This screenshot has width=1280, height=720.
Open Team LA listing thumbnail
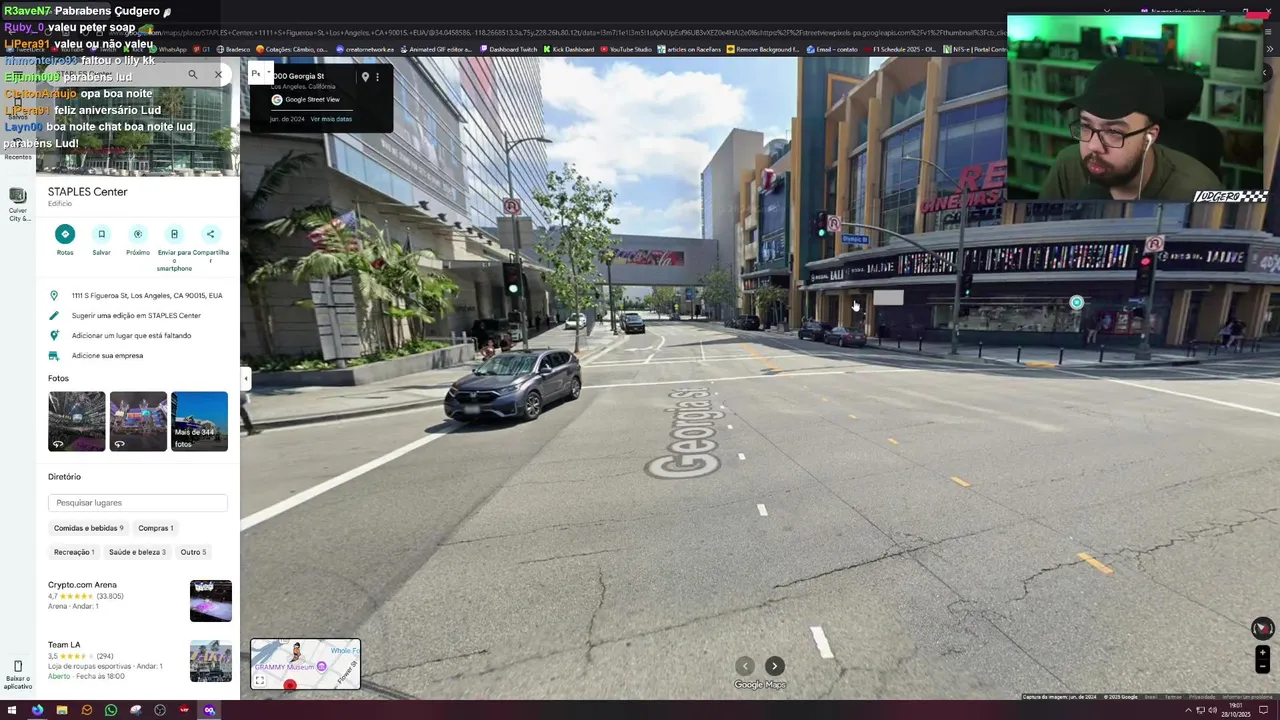coord(211,661)
